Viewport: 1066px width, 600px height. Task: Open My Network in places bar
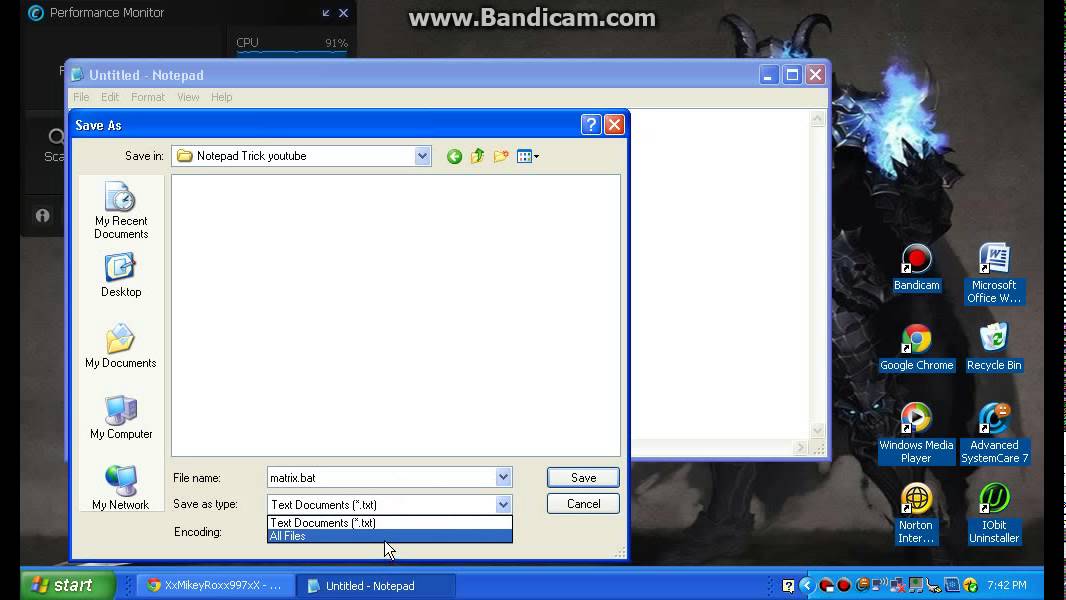120,487
